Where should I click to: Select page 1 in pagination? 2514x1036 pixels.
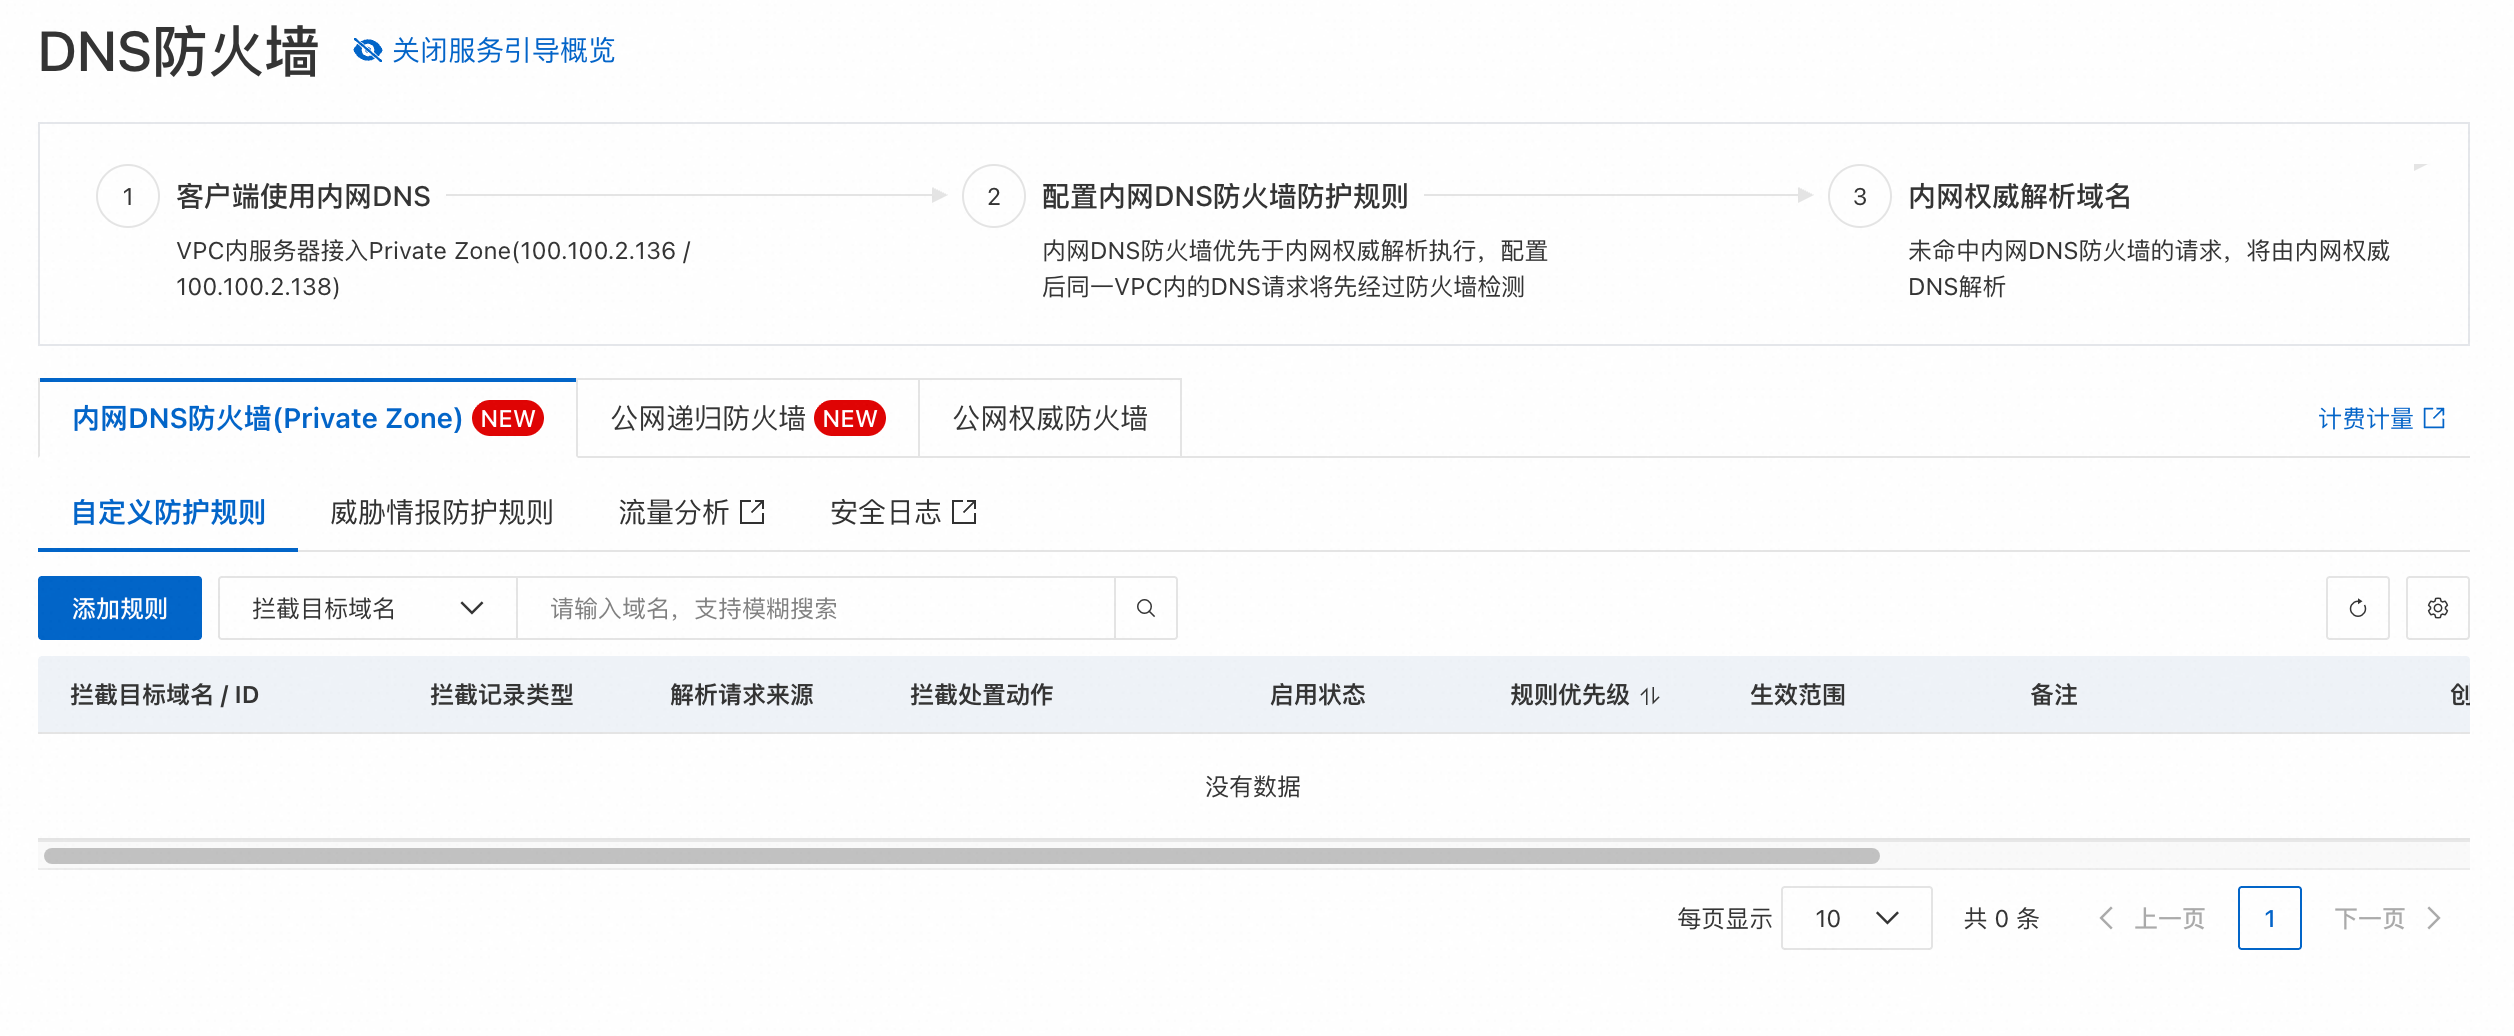click(x=2270, y=918)
